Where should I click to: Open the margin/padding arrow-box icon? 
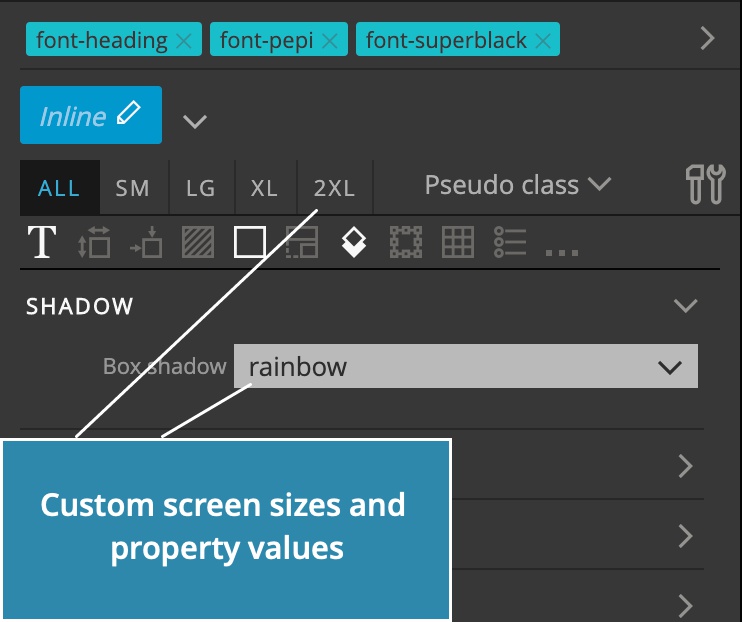pos(146,242)
